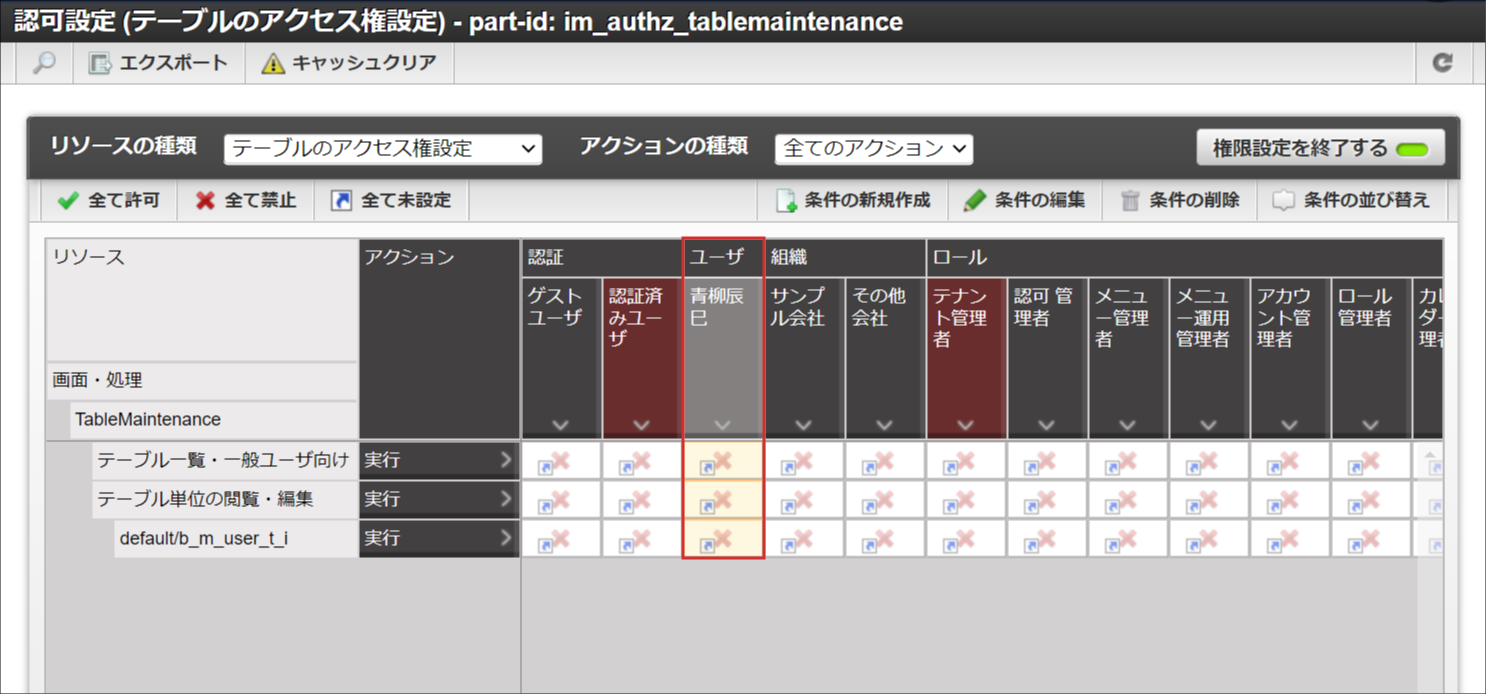The width and height of the screenshot is (1486, 694).
Task: Select the TableMaintenance resource tree item
Action: tap(147, 420)
